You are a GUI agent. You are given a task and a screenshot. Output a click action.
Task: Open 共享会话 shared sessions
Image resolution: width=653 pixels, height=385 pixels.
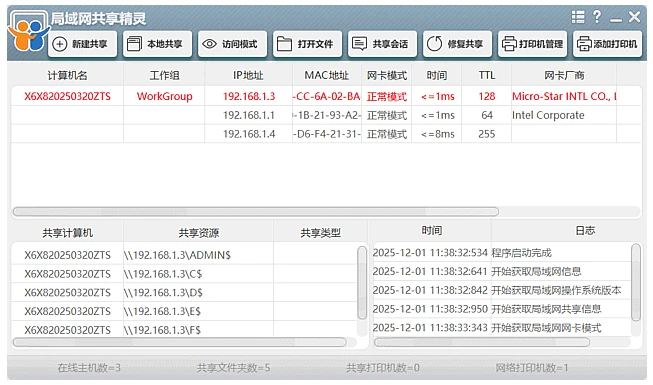[x=382, y=44]
